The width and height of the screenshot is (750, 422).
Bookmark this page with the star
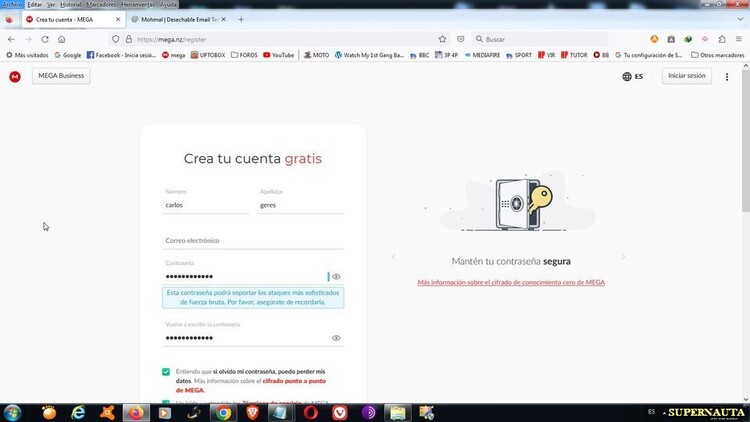pos(442,39)
